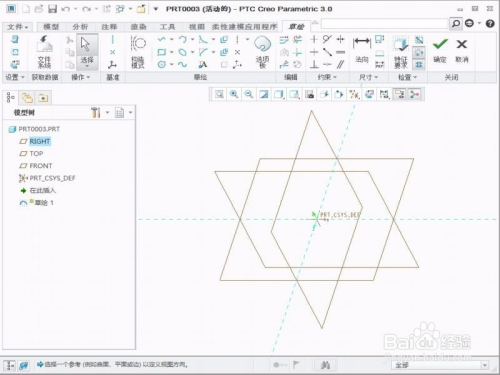
Task: Switch to the Render (渲染) ribbon tab
Action: pos(139,27)
